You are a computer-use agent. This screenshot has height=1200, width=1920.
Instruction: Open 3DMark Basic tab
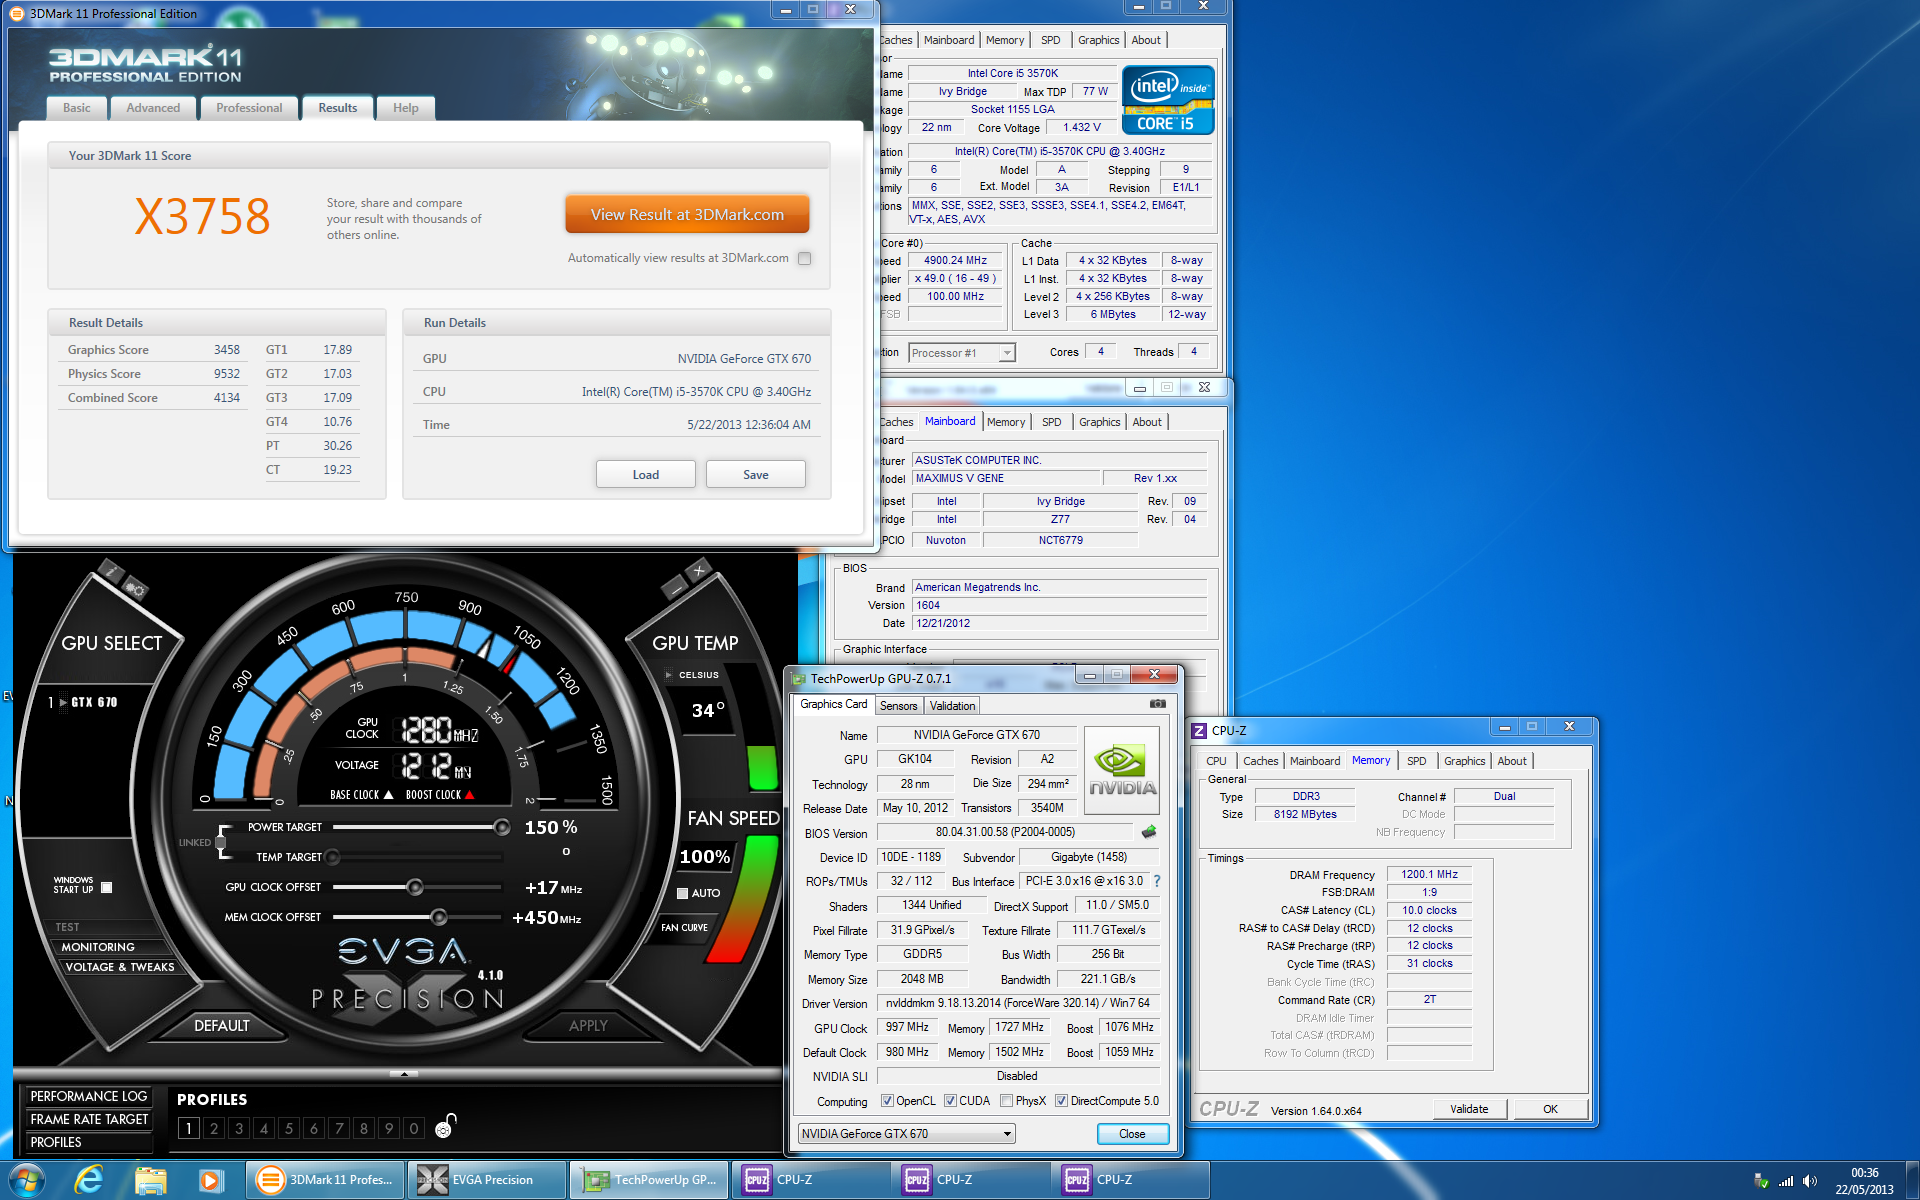77,108
